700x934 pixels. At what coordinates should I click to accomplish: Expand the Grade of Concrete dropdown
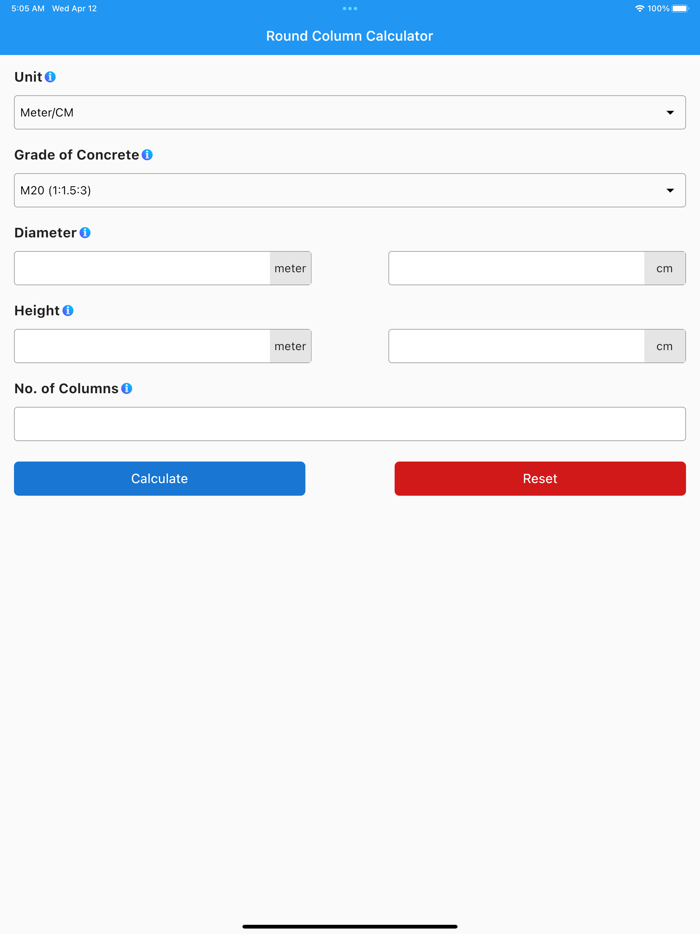click(x=349, y=190)
